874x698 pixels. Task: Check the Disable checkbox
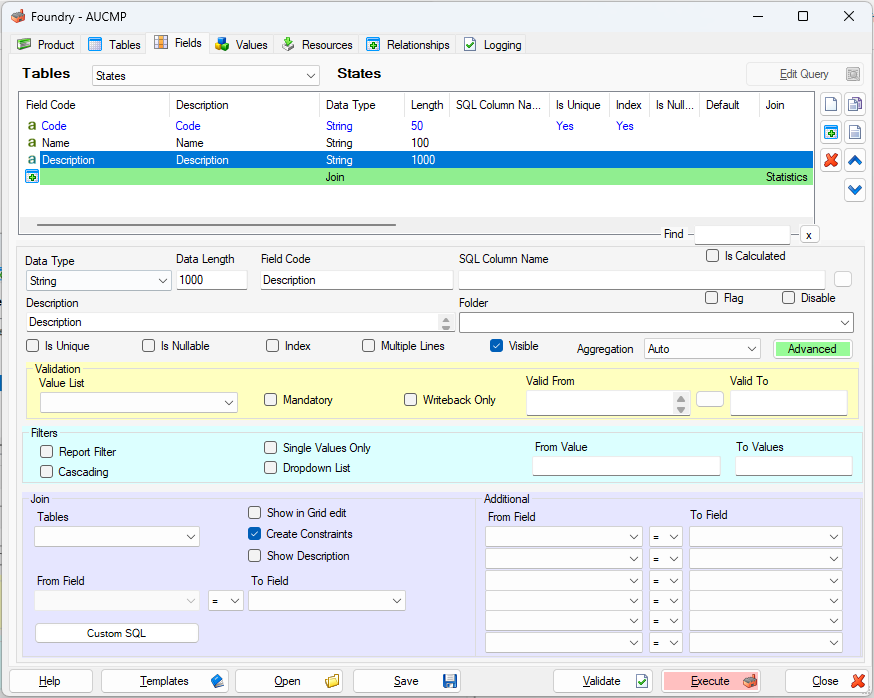(x=788, y=298)
